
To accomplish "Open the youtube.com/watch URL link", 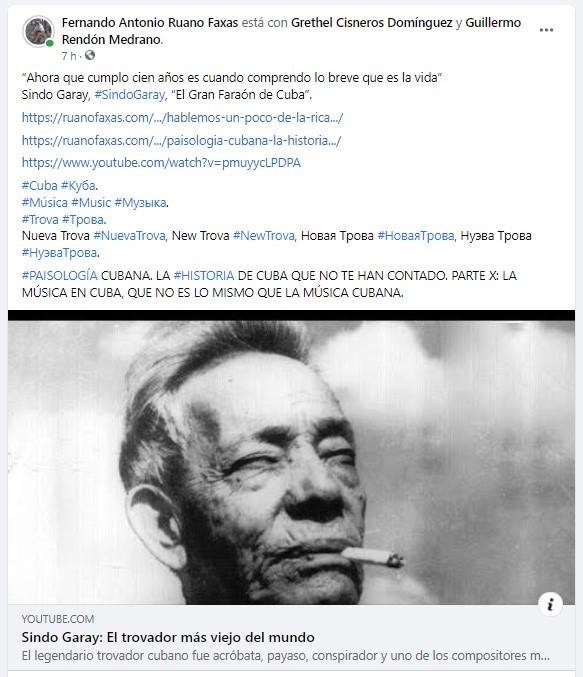I will click(x=161, y=163).
